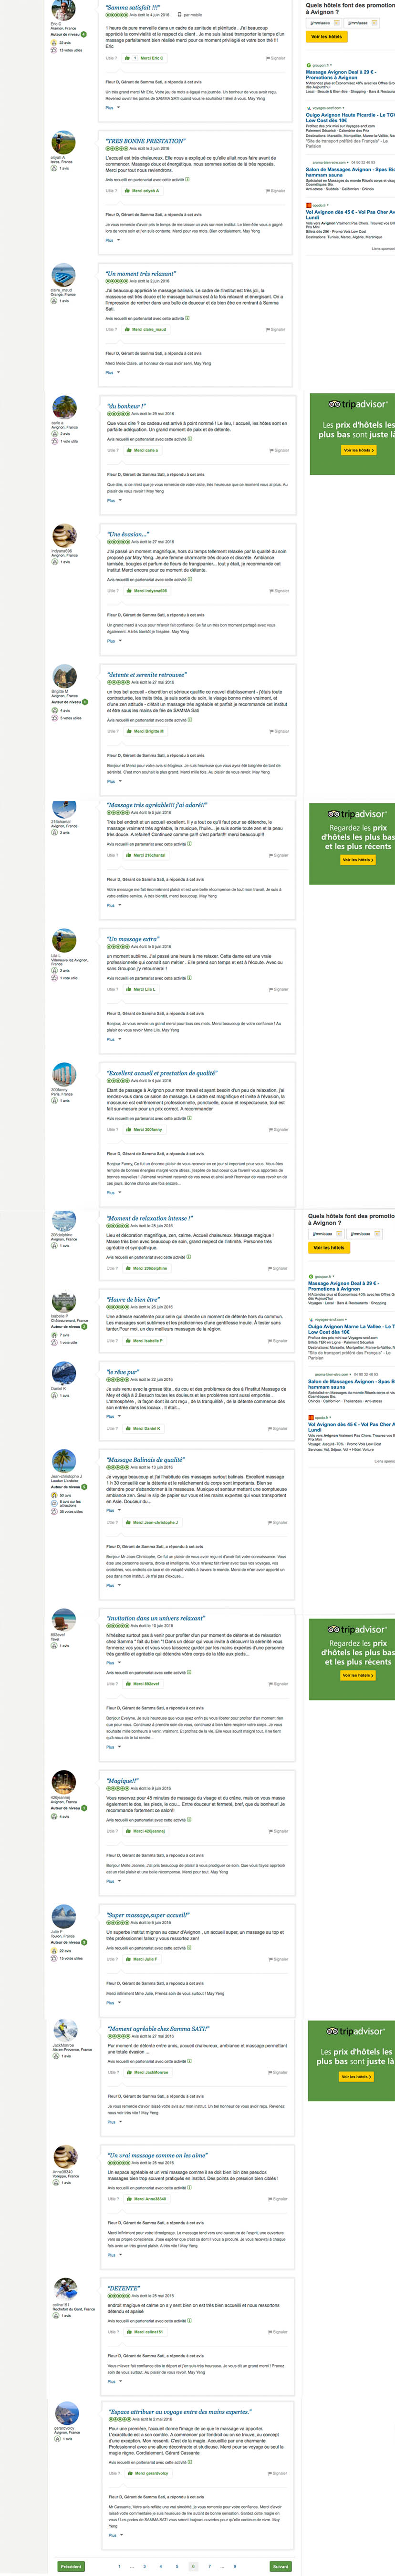Click Signaler flag on "Un massage extra" review

point(279,989)
